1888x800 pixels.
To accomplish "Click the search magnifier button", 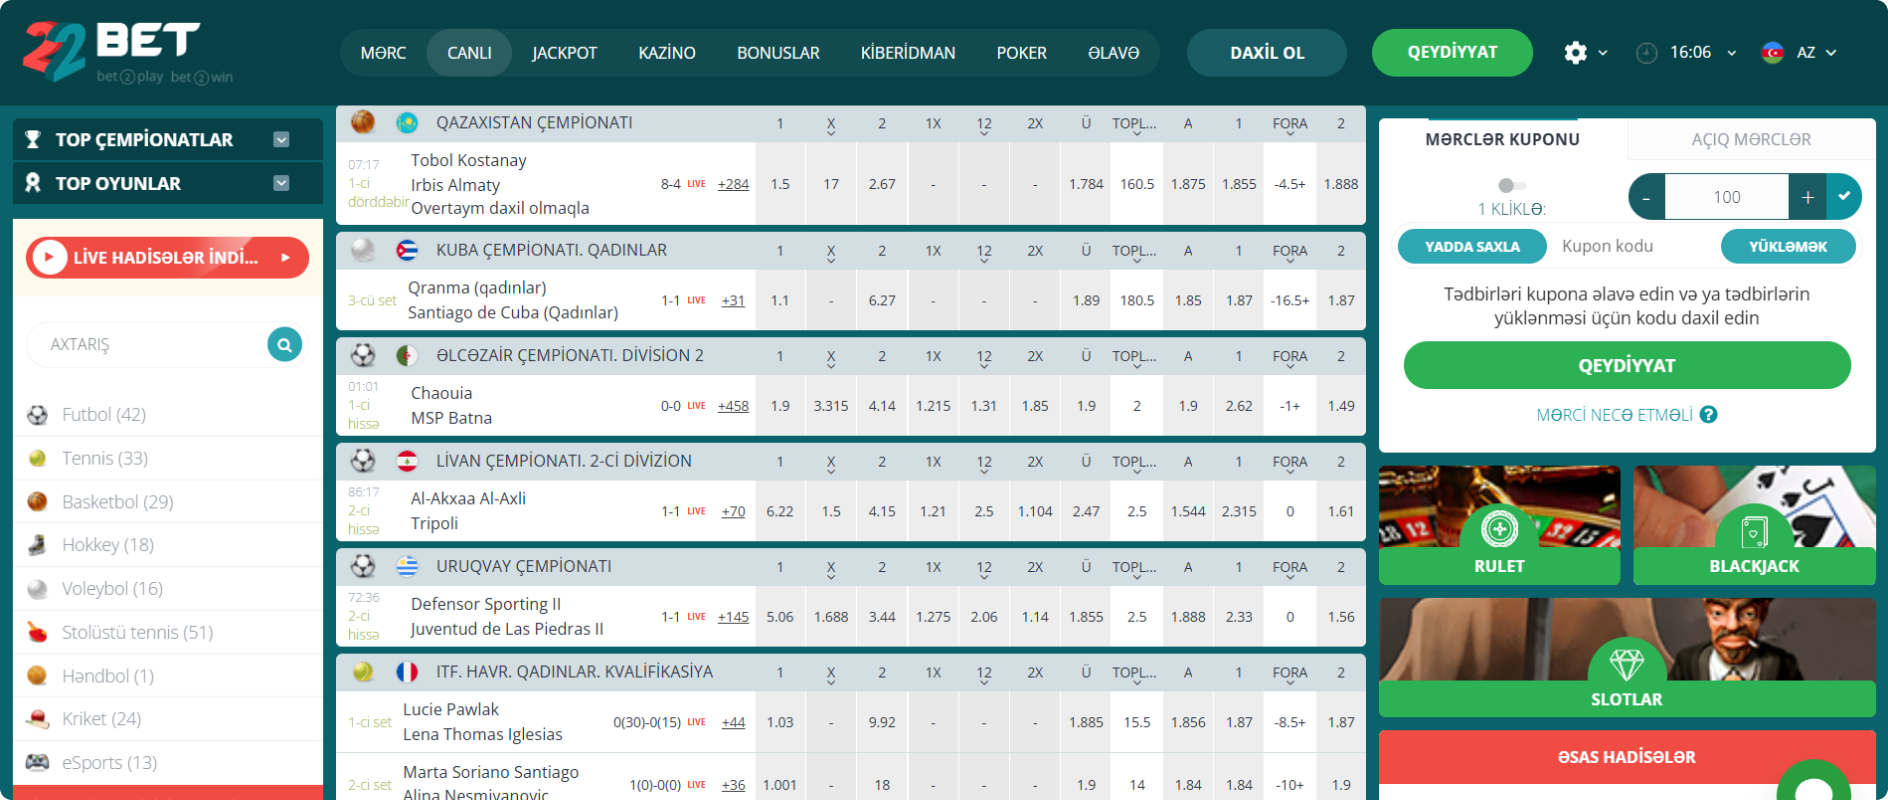I will click(x=285, y=345).
